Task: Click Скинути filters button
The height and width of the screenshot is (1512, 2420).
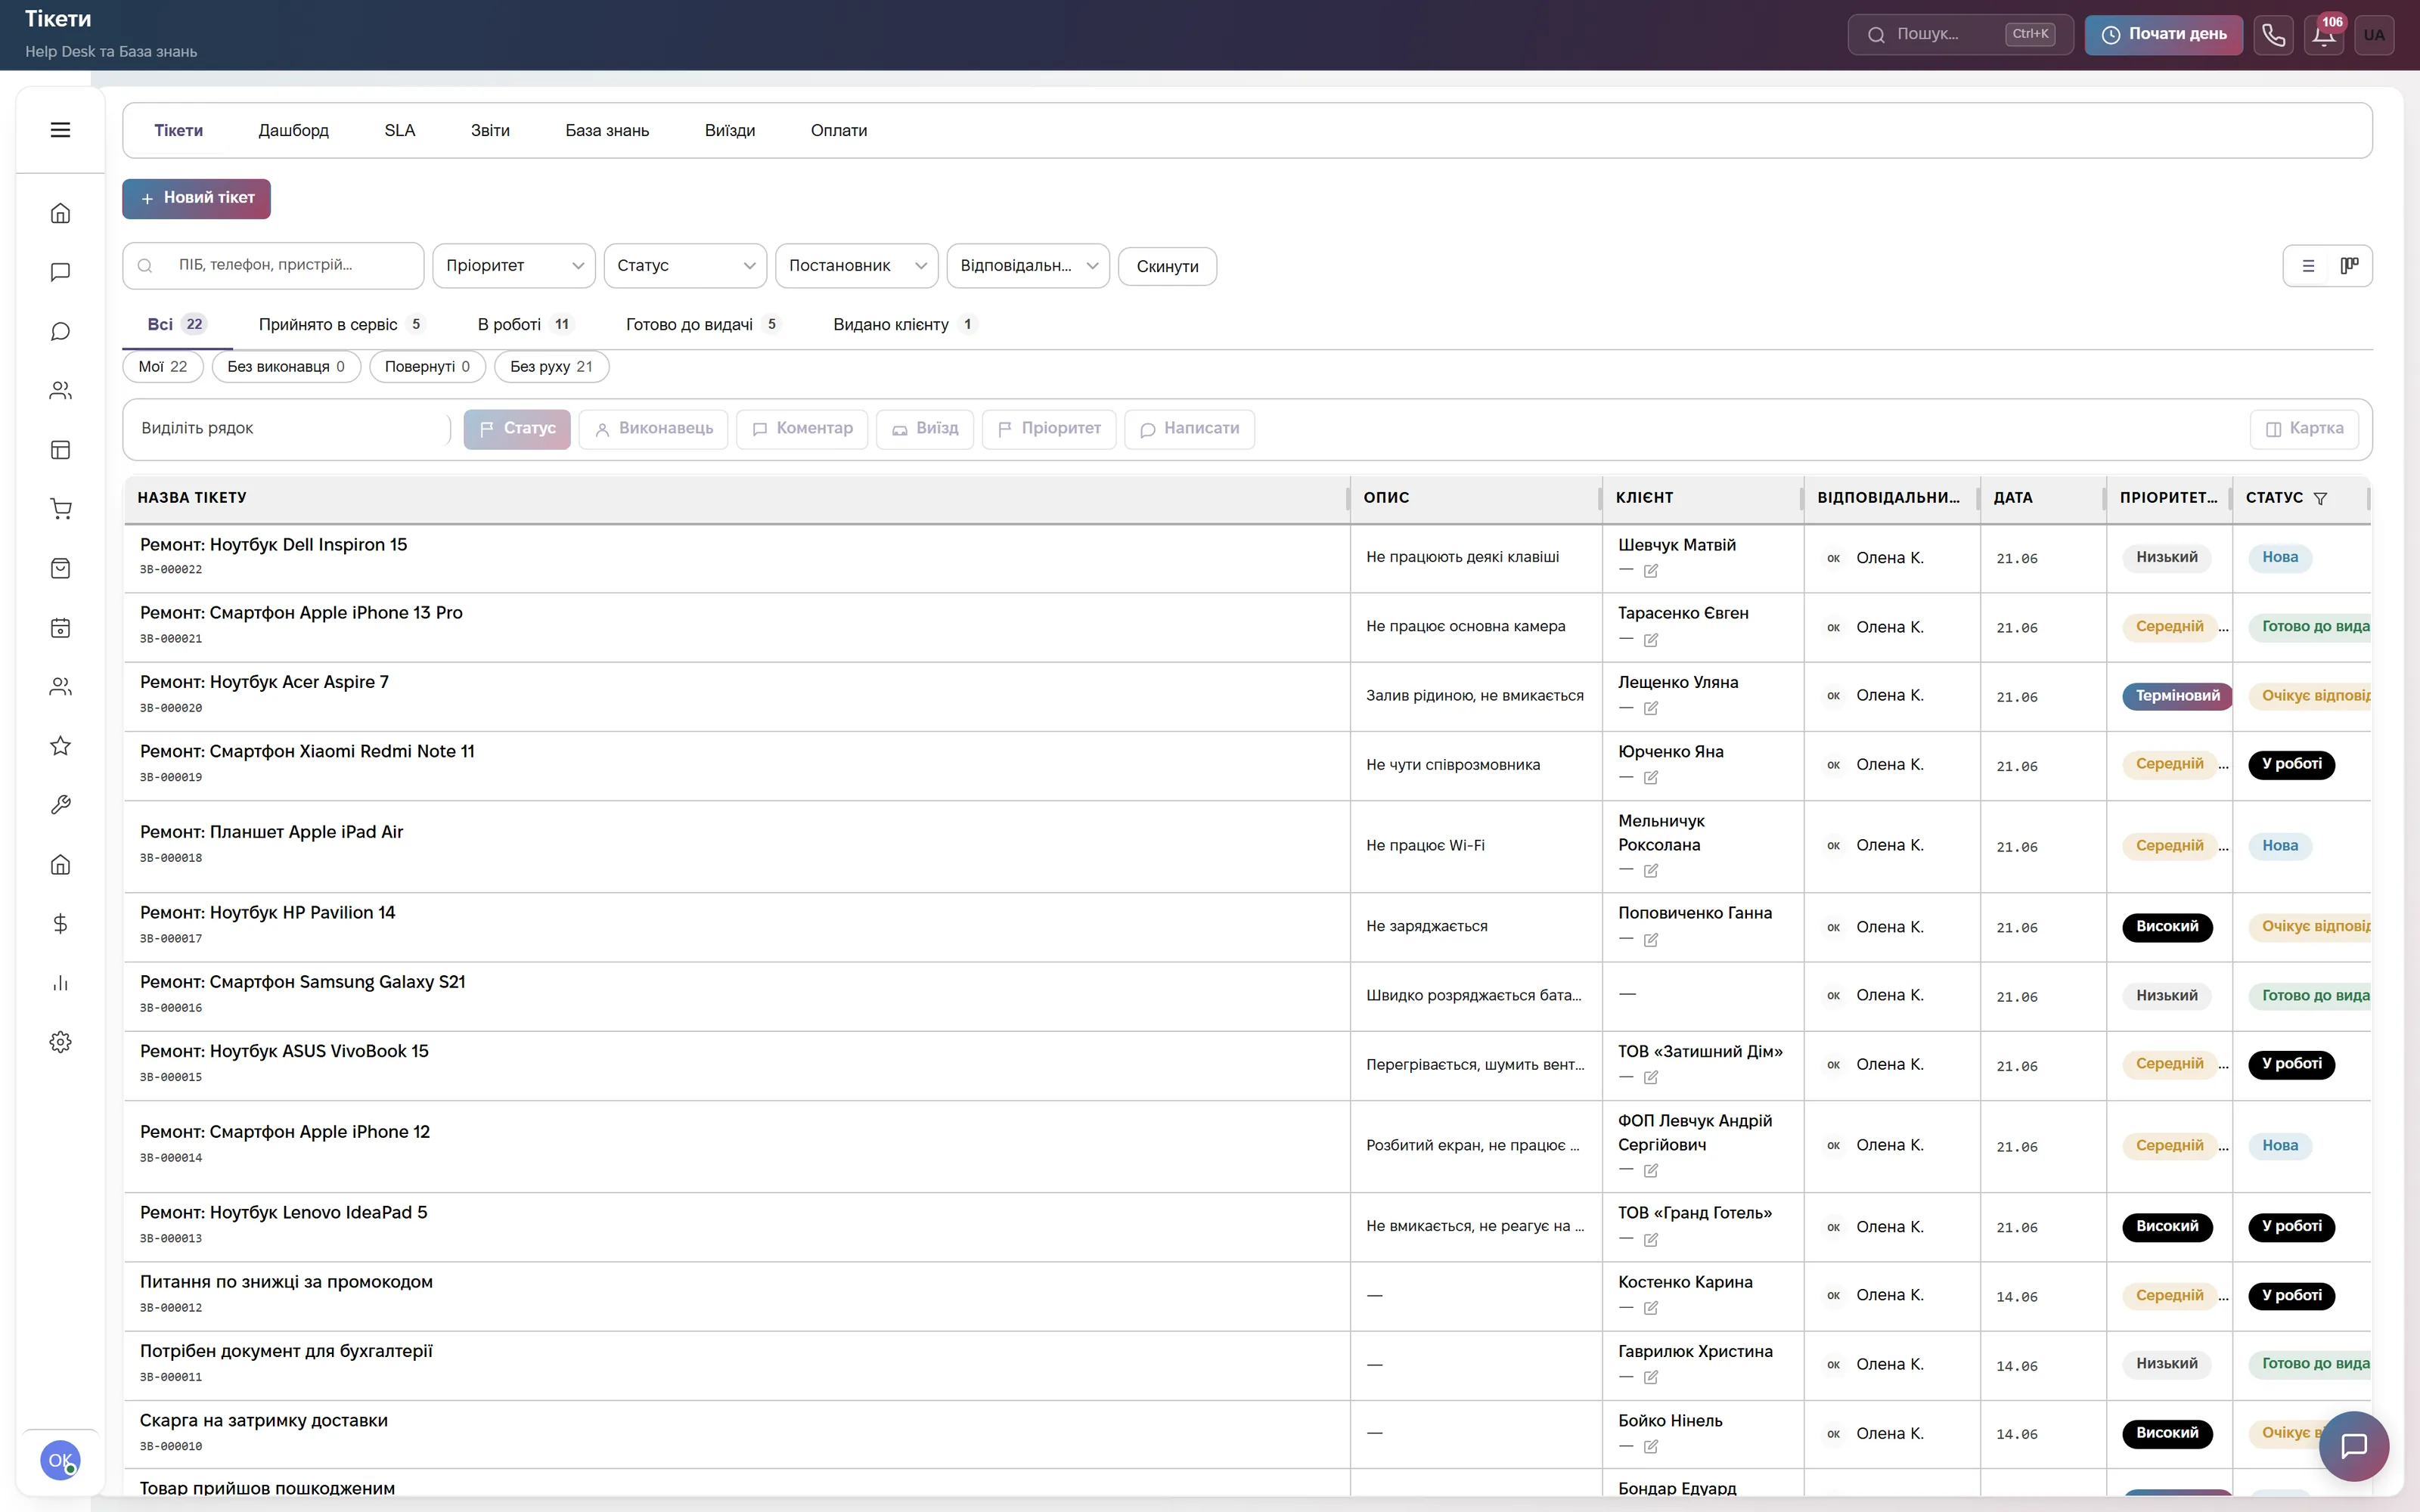Action: click(1167, 266)
